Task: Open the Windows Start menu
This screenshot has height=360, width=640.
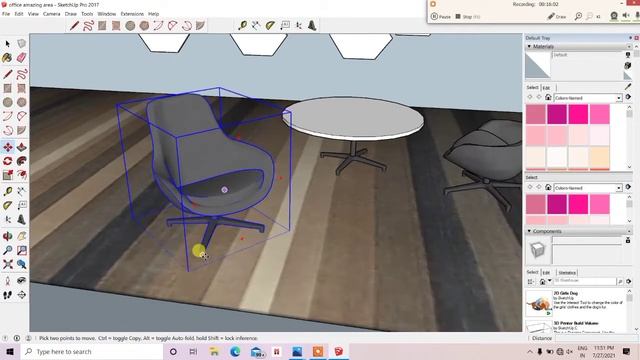Action: click(10, 351)
